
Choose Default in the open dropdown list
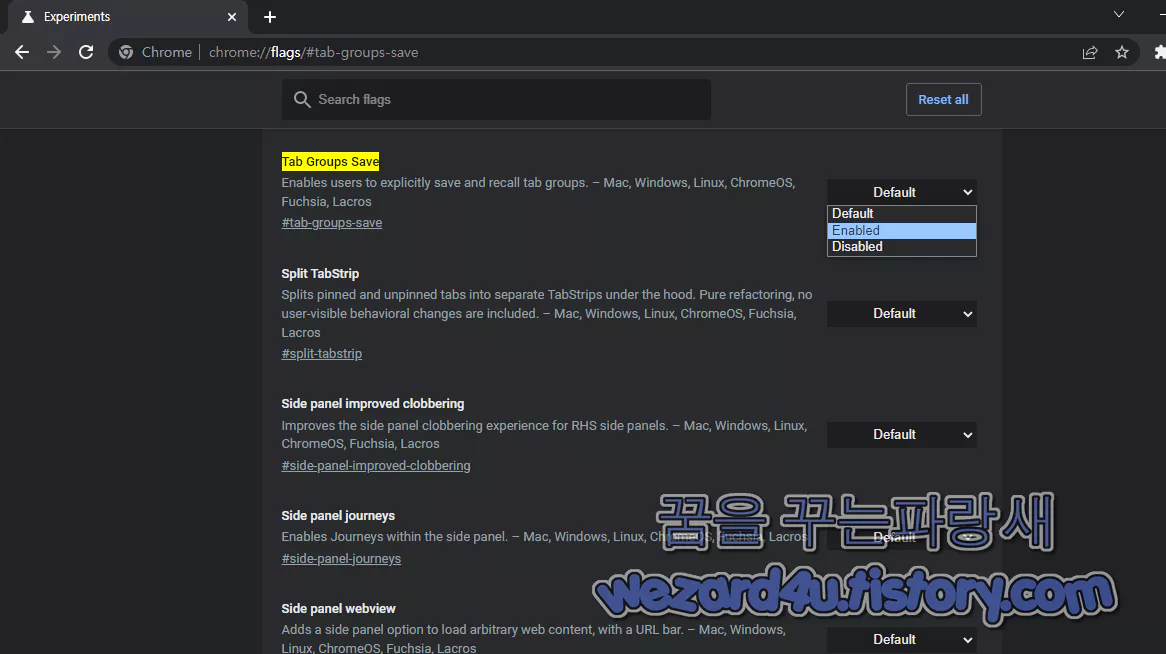point(901,214)
